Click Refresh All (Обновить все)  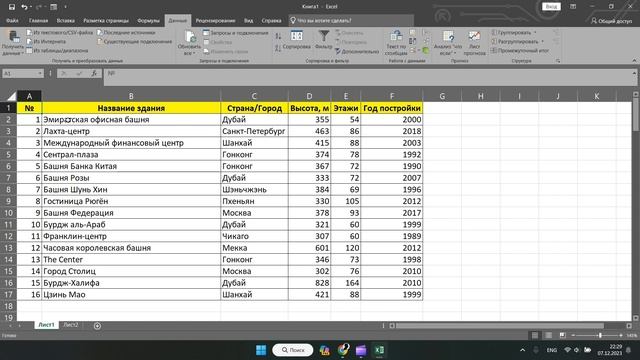(189, 43)
